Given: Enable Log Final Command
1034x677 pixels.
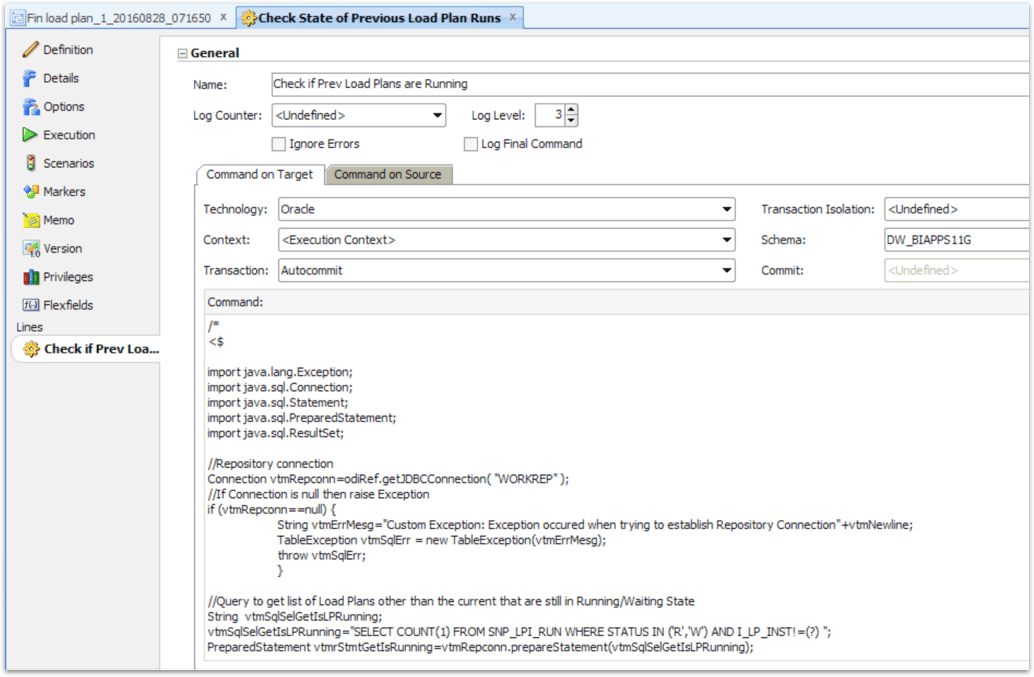Looking at the screenshot, I should click(471, 143).
